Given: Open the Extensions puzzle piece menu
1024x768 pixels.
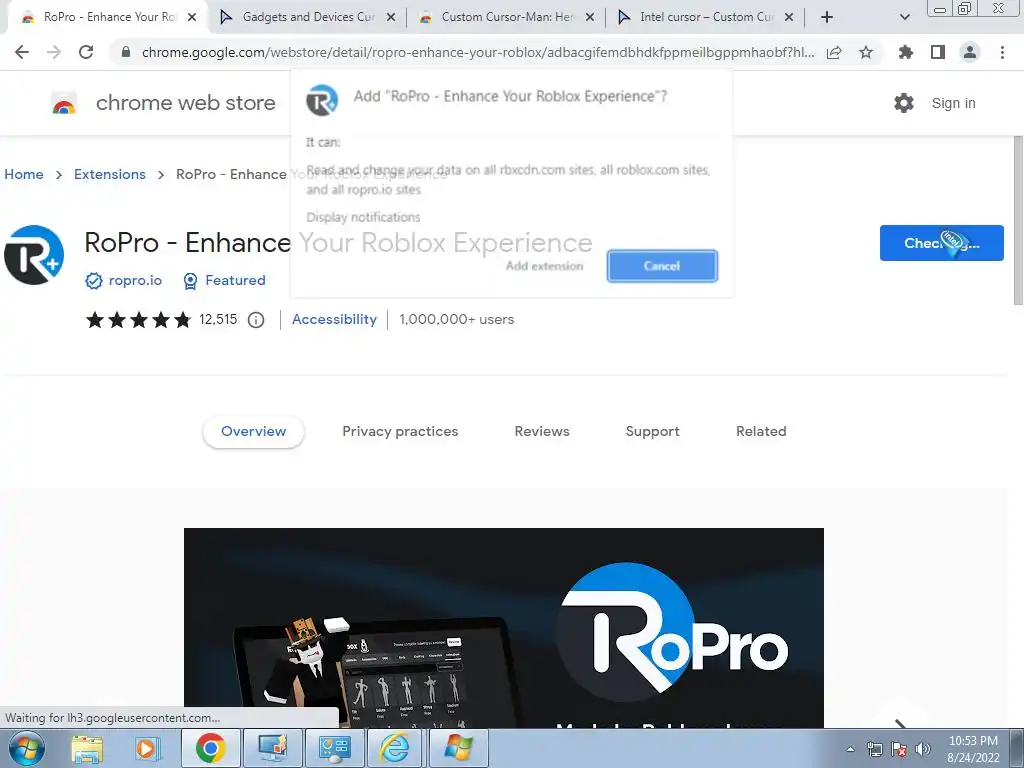Looking at the screenshot, I should tap(906, 52).
